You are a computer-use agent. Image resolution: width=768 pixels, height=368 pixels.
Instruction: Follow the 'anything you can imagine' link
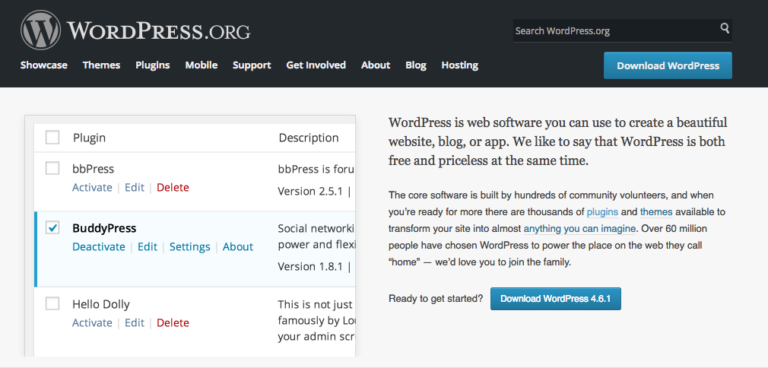click(x=580, y=229)
